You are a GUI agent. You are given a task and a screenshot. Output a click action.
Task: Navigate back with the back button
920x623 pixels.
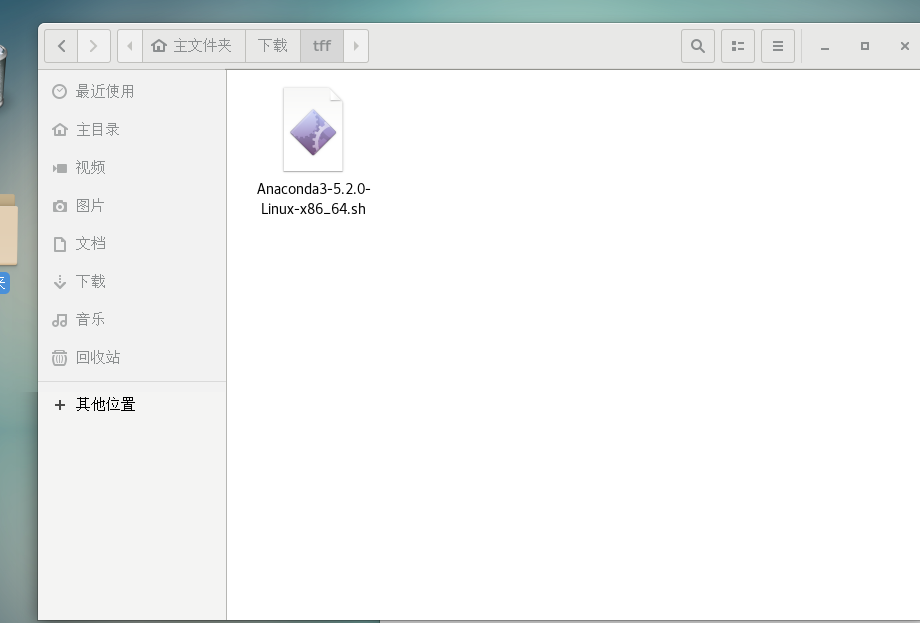[61, 45]
